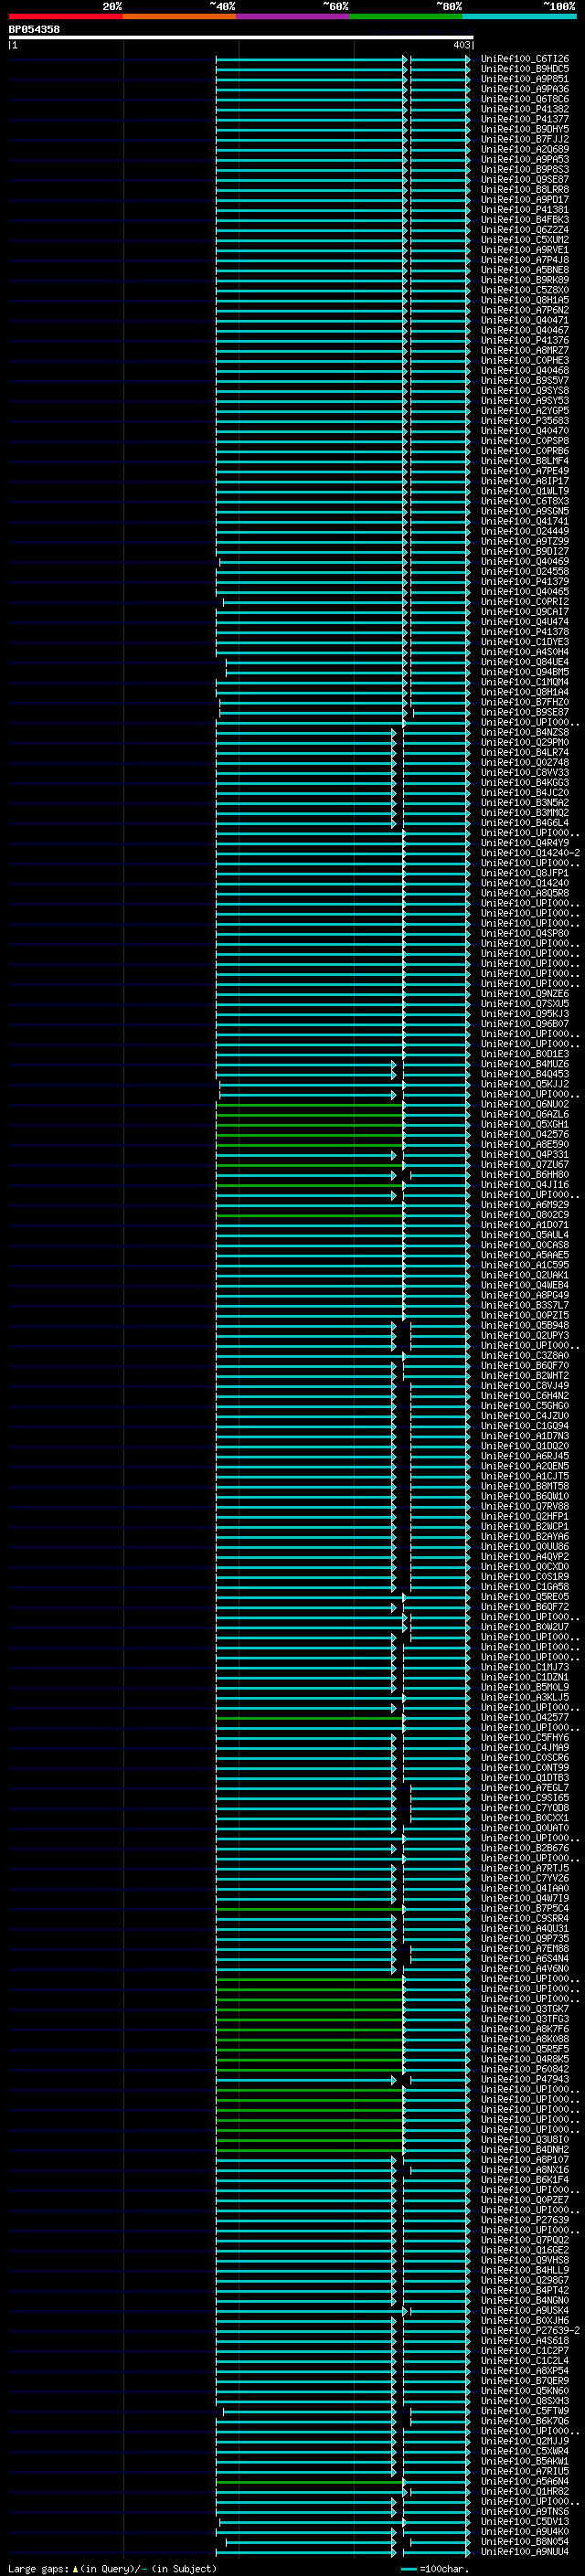Select the UniRef100_P41378 label
Image resolution: width=585 pixels, height=2576 pixels.
click(525, 632)
